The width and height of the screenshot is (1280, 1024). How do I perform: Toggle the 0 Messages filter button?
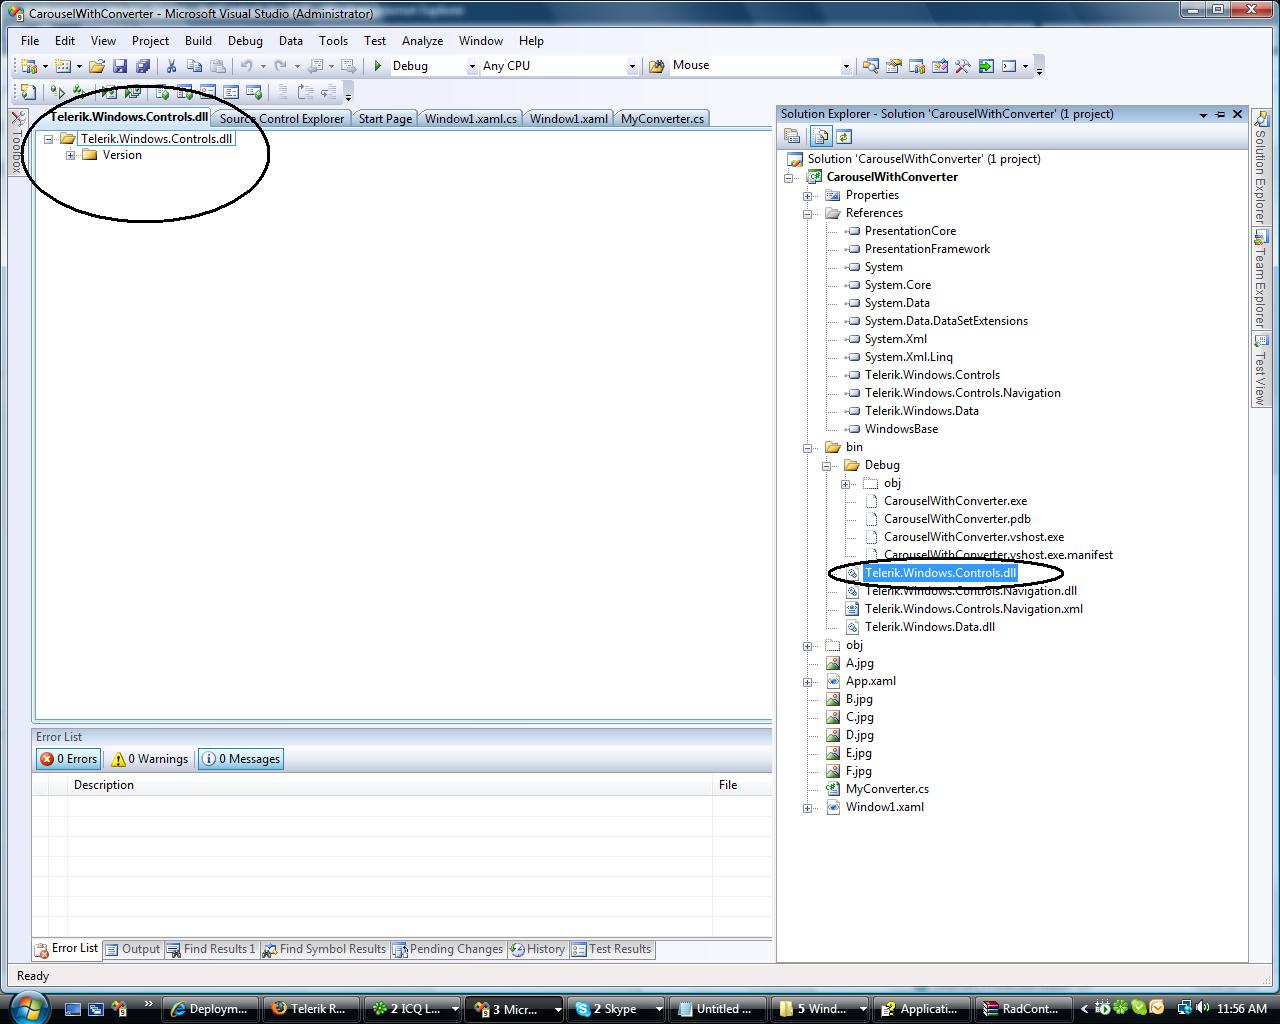click(x=241, y=759)
